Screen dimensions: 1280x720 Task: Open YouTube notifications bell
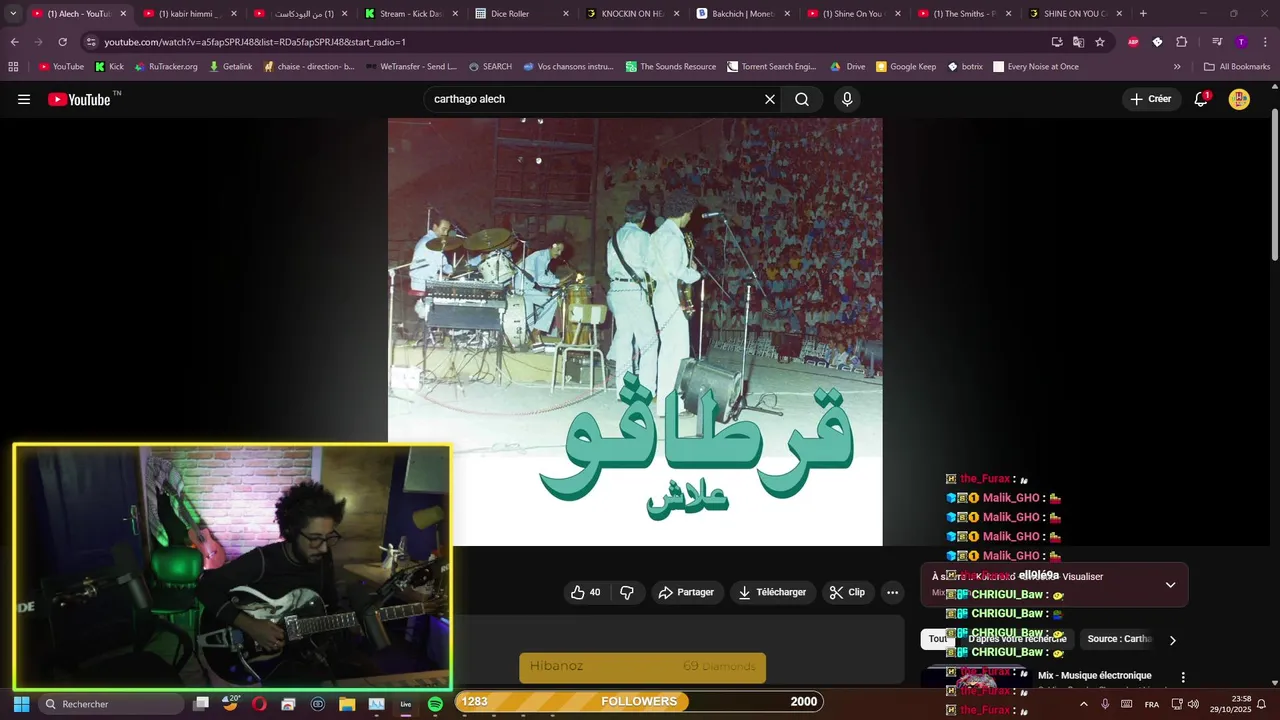click(x=1201, y=99)
